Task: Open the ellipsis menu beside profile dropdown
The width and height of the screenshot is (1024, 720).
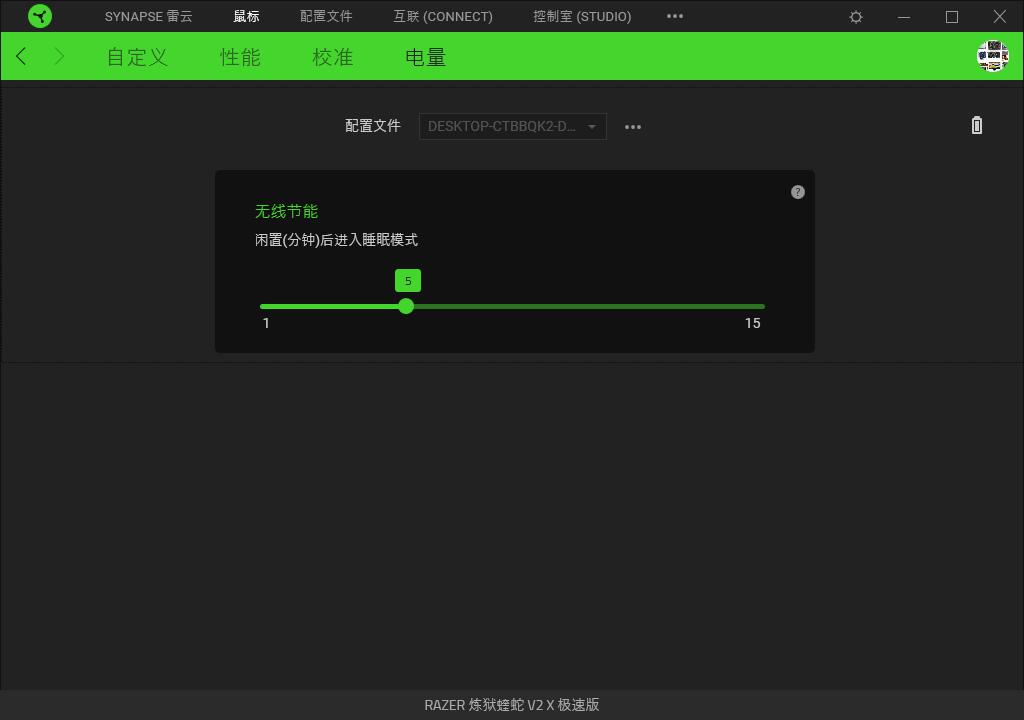Action: tap(633, 127)
